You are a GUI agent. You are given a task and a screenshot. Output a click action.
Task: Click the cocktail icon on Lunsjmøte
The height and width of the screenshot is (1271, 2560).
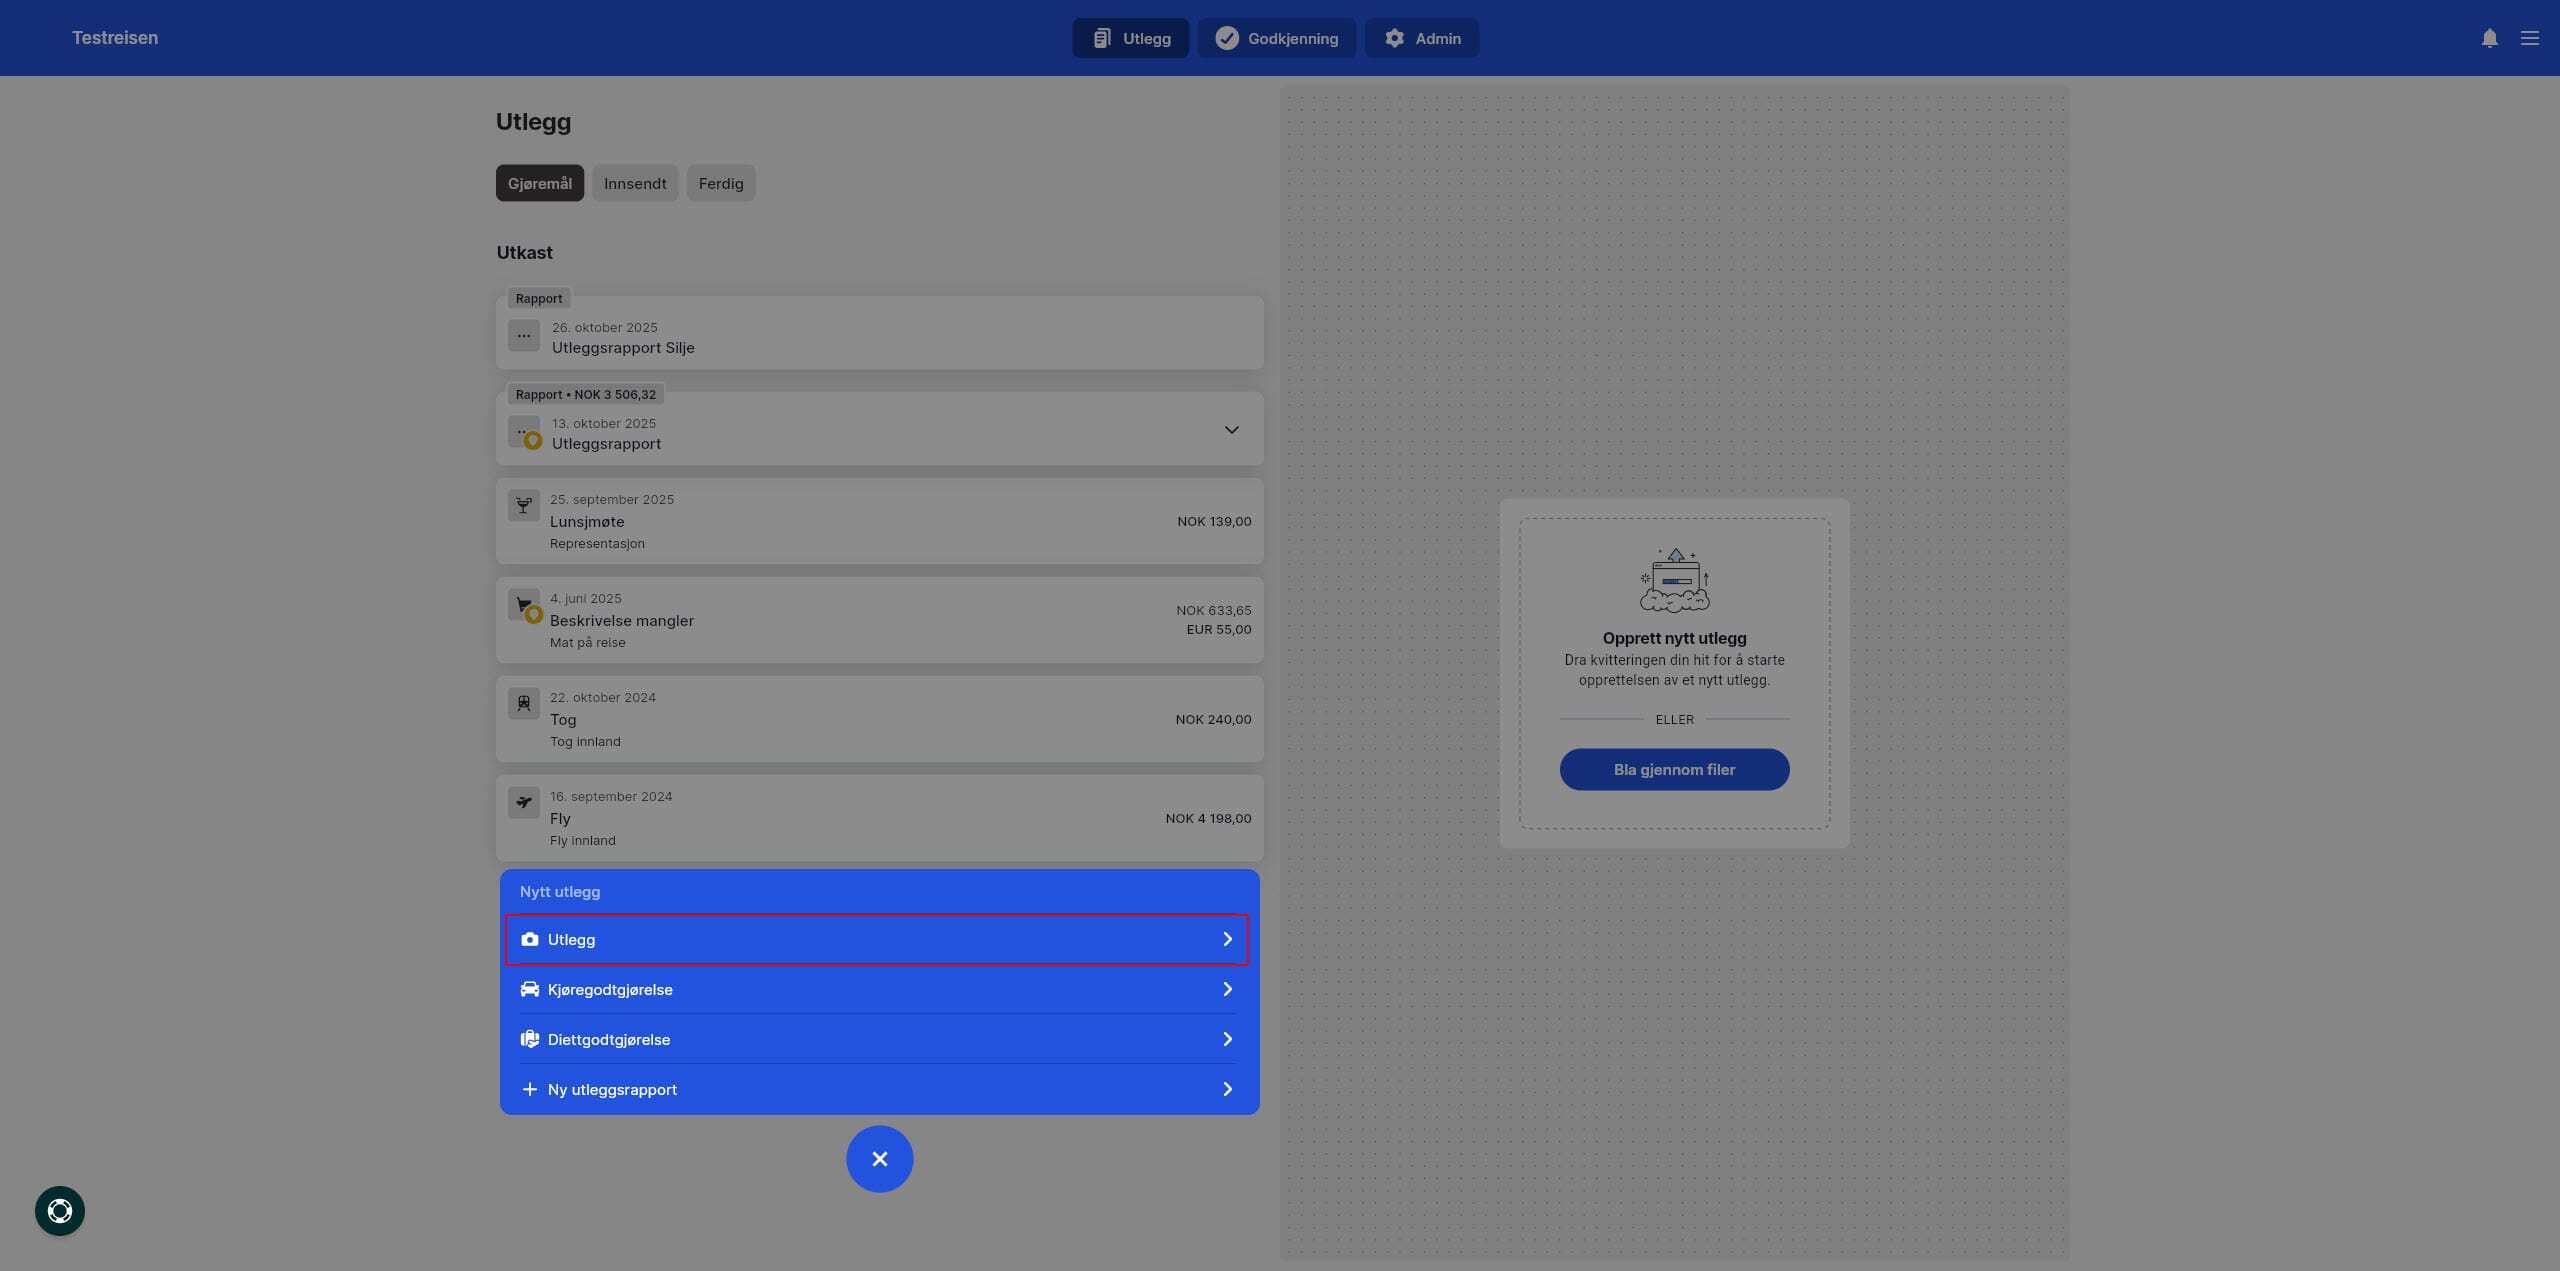523,505
